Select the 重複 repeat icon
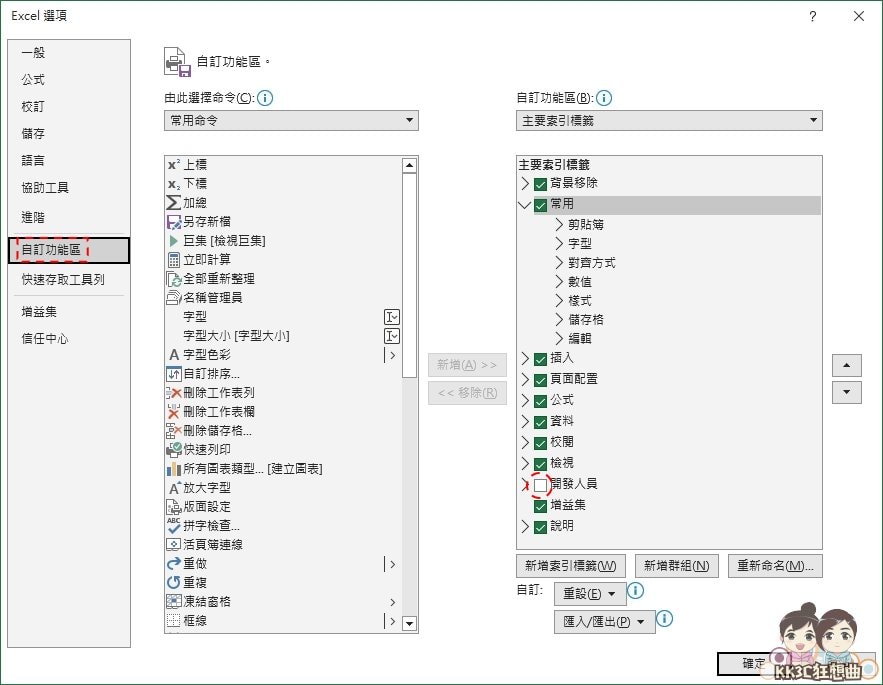 (x=174, y=582)
